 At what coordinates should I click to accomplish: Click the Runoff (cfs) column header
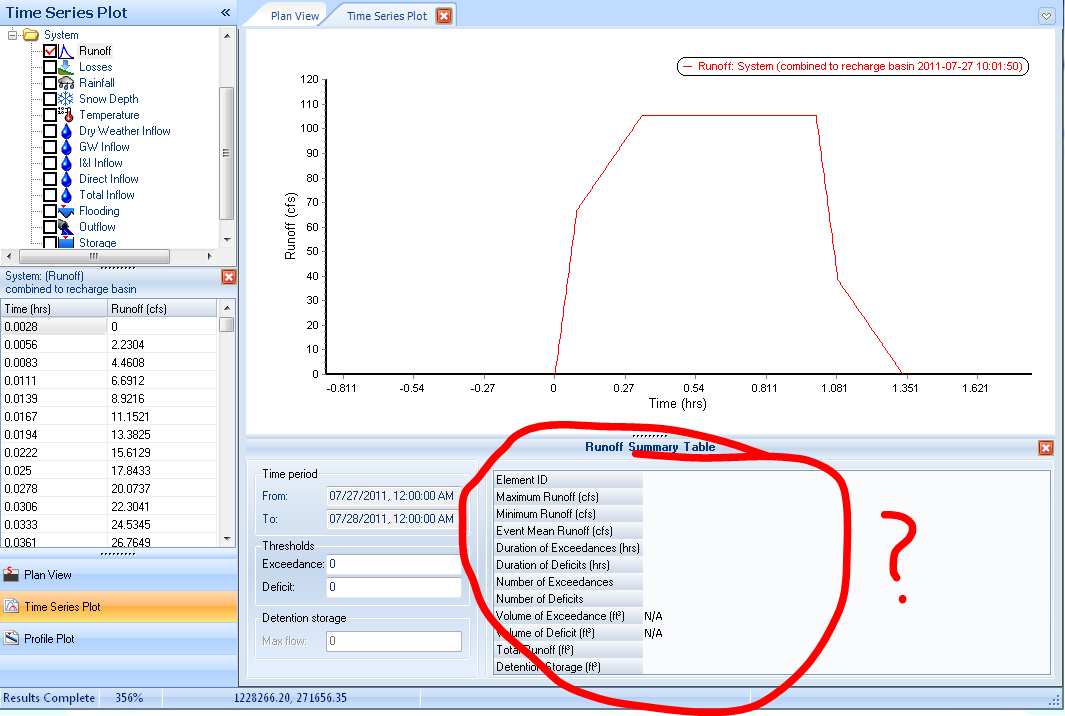(x=163, y=308)
